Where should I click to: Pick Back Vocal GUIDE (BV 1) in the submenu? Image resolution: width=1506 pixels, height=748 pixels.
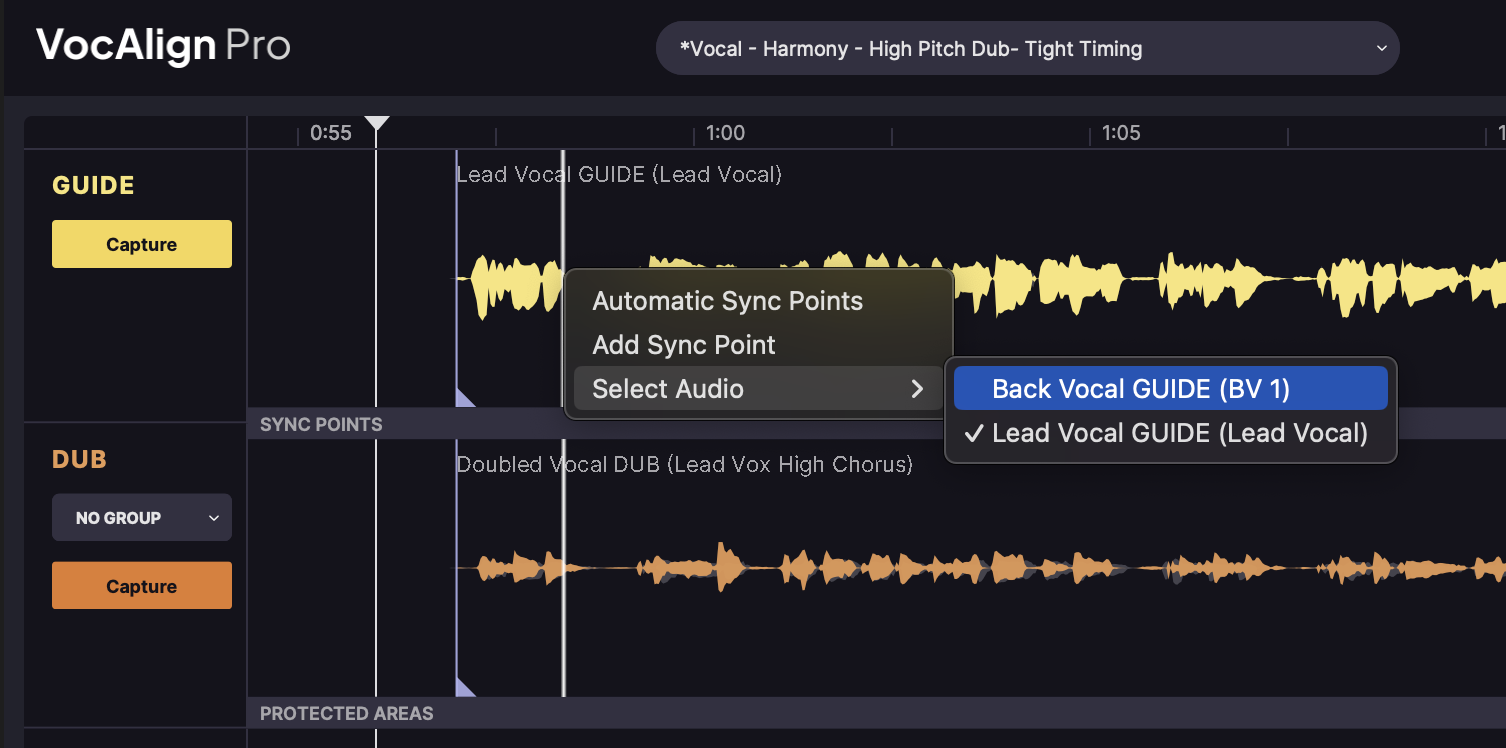click(1140, 389)
